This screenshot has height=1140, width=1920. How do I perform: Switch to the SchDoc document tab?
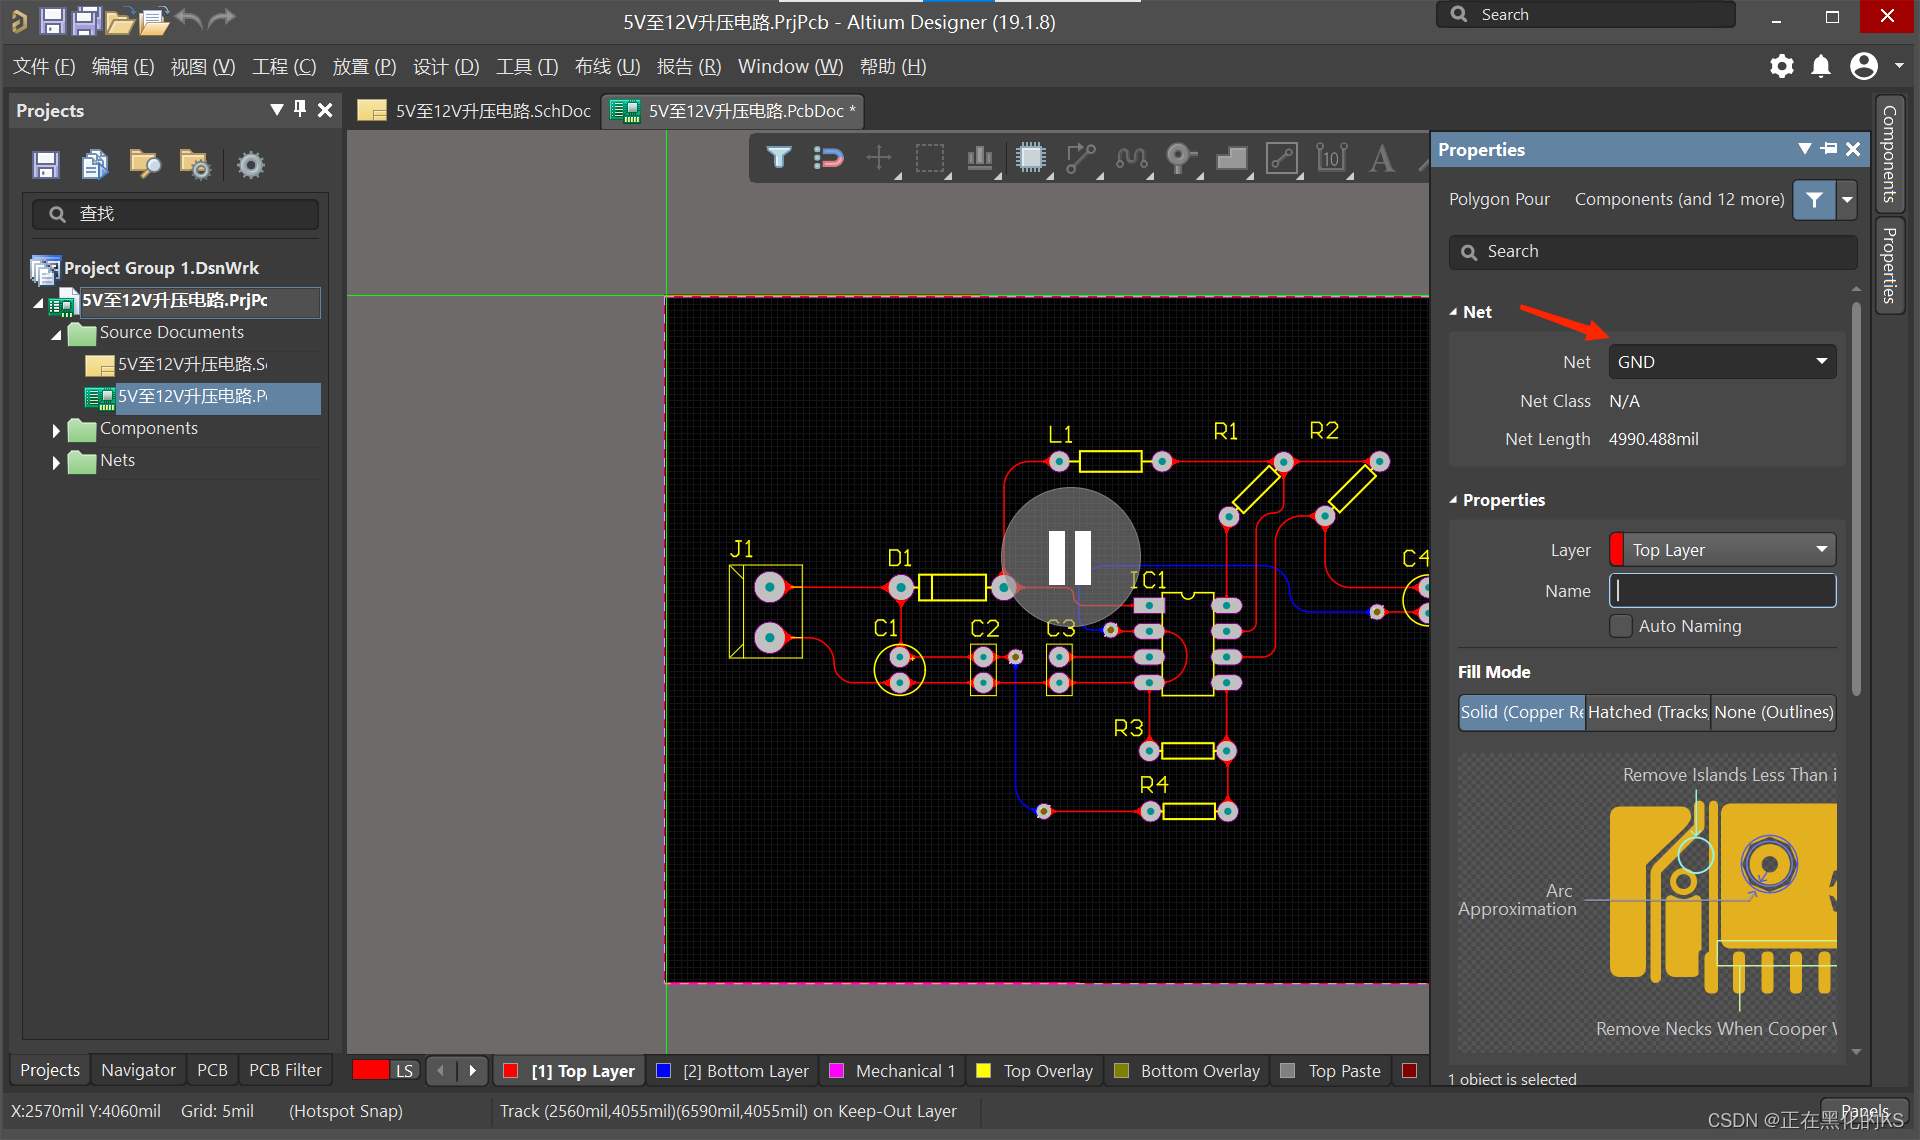click(x=476, y=111)
